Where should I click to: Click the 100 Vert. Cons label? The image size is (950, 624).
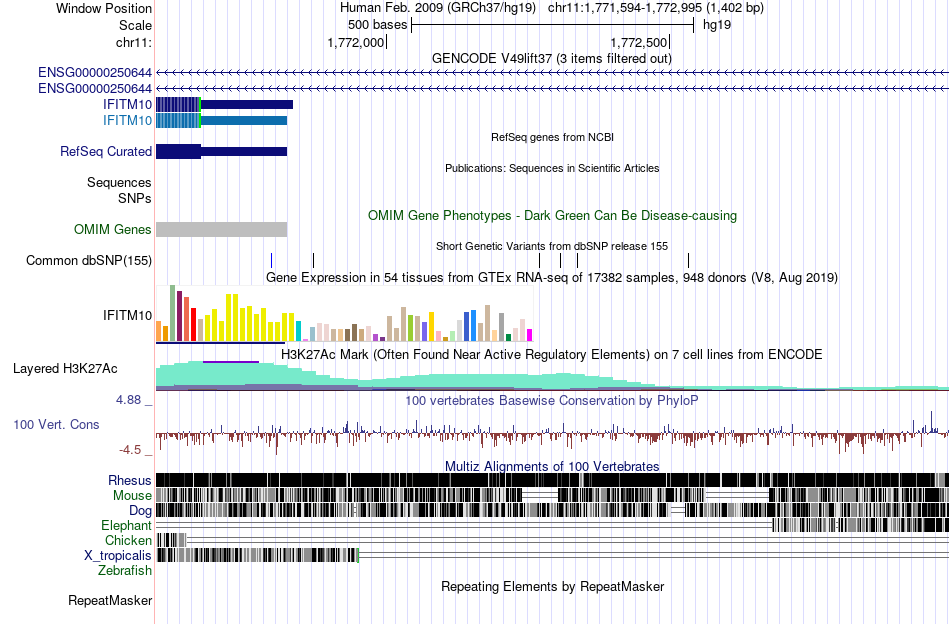pos(56,425)
